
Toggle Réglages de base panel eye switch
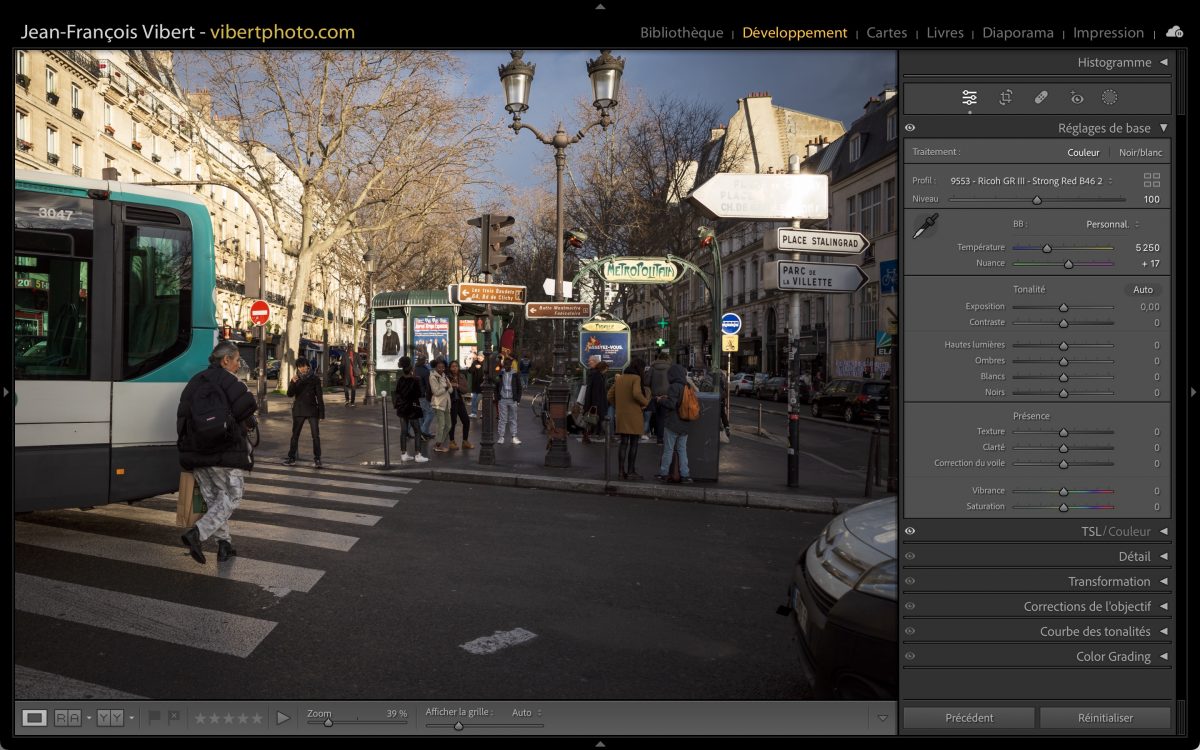point(910,128)
